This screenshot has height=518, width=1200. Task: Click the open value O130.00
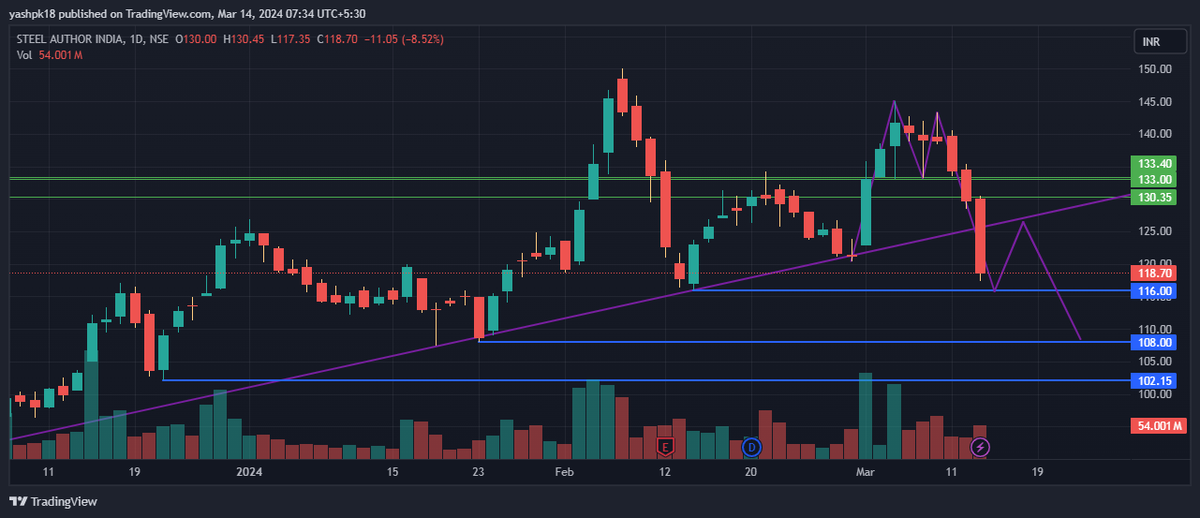coord(197,39)
